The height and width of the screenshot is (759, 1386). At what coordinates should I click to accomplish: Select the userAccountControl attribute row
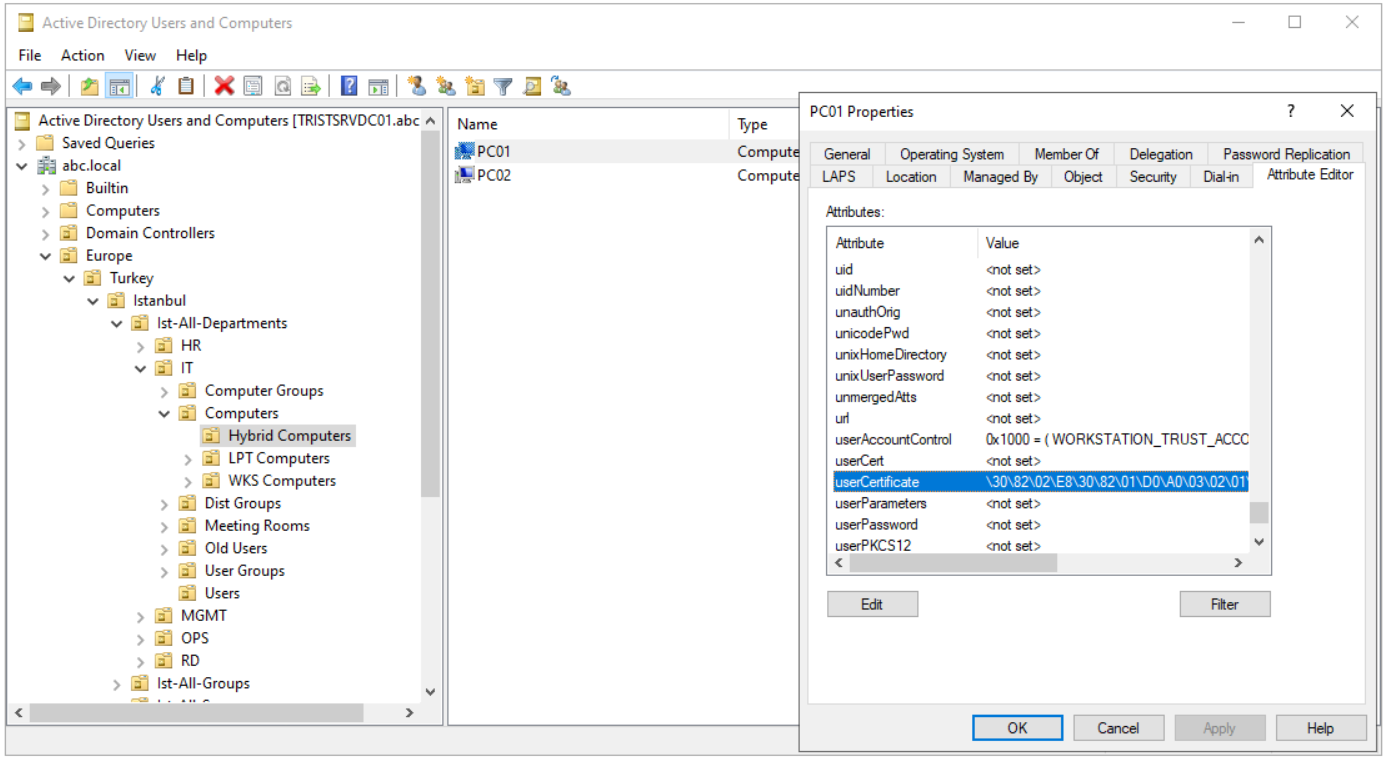(x=1038, y=440)
